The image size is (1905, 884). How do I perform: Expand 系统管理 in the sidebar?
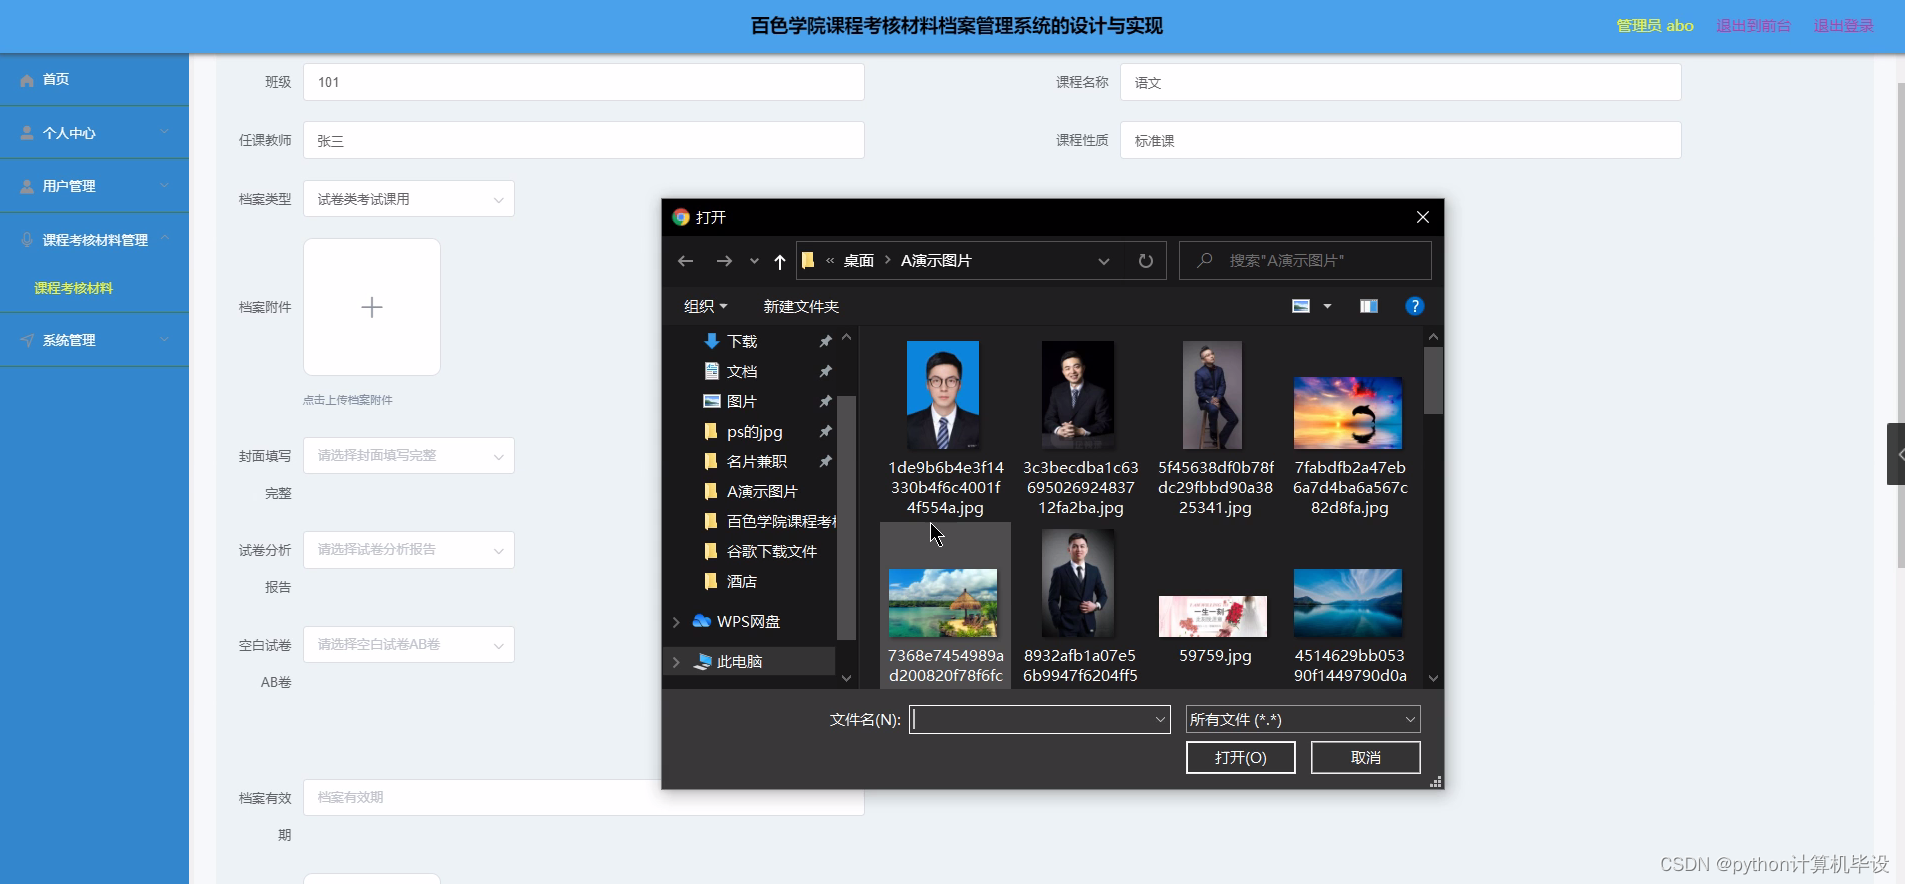click(94, 341)
